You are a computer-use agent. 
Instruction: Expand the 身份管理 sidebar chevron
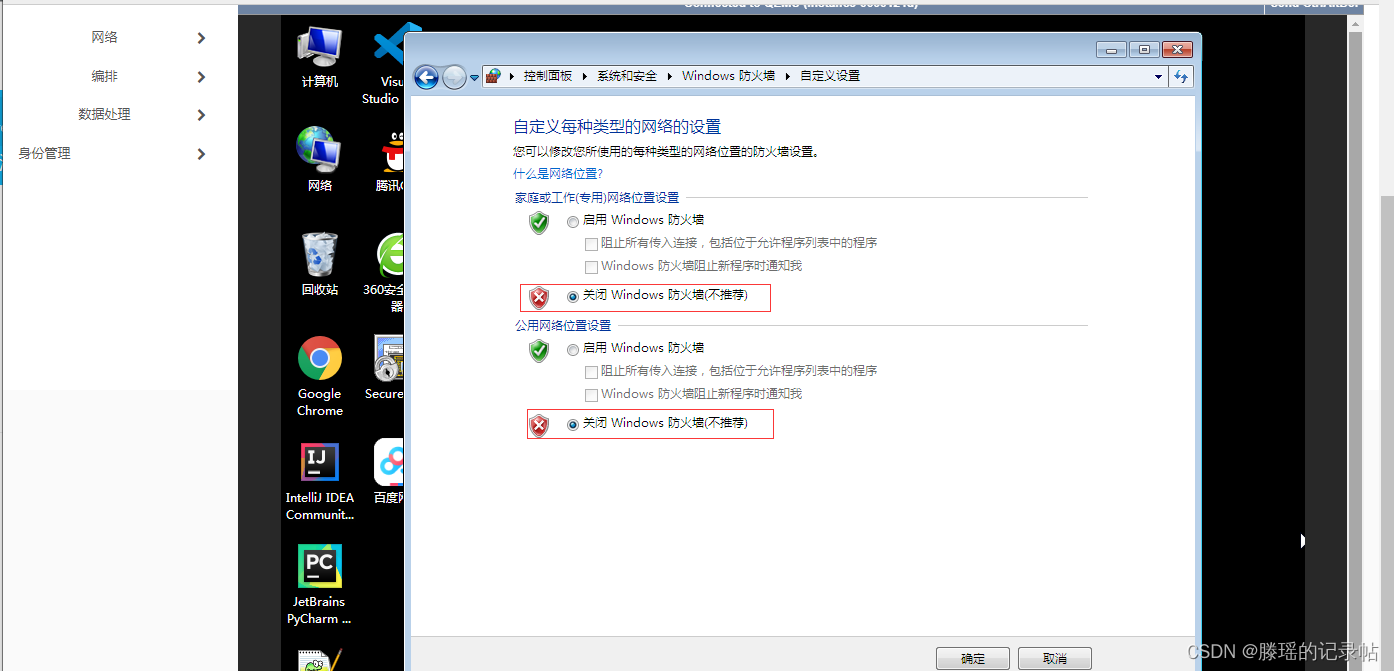[201, 154]
